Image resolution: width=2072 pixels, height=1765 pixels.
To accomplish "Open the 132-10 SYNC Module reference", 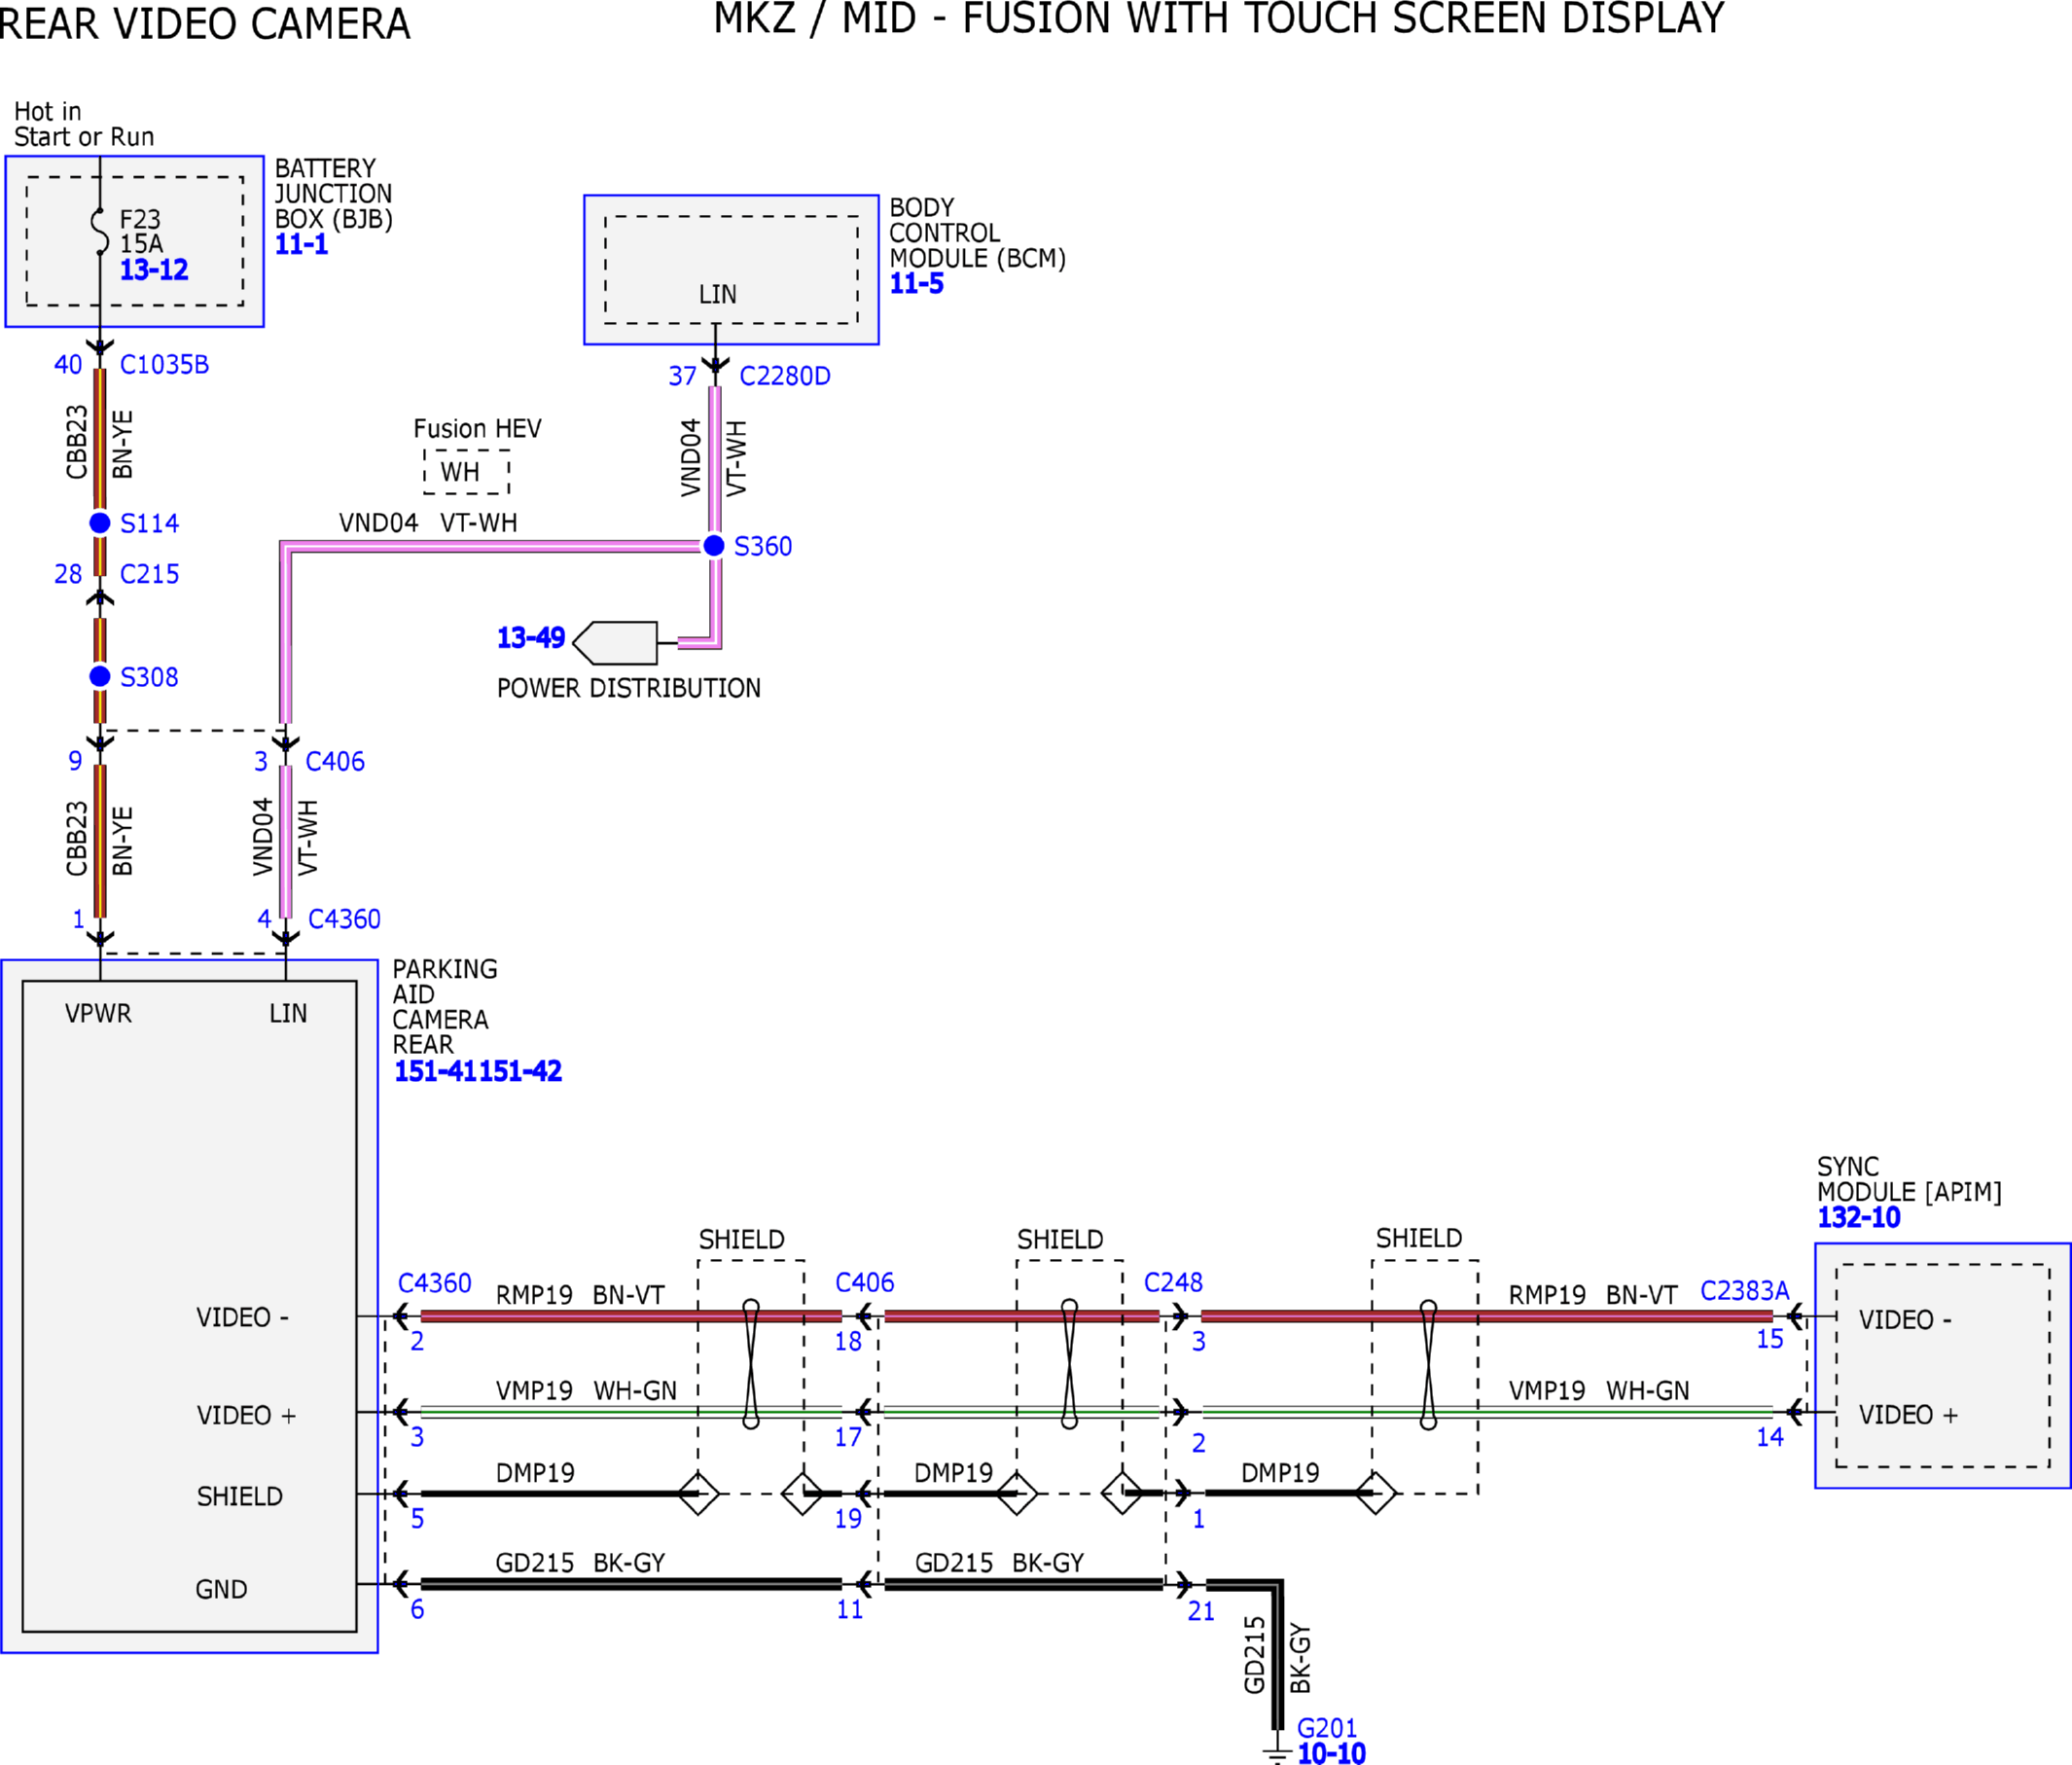I will click(1859, 1217).
